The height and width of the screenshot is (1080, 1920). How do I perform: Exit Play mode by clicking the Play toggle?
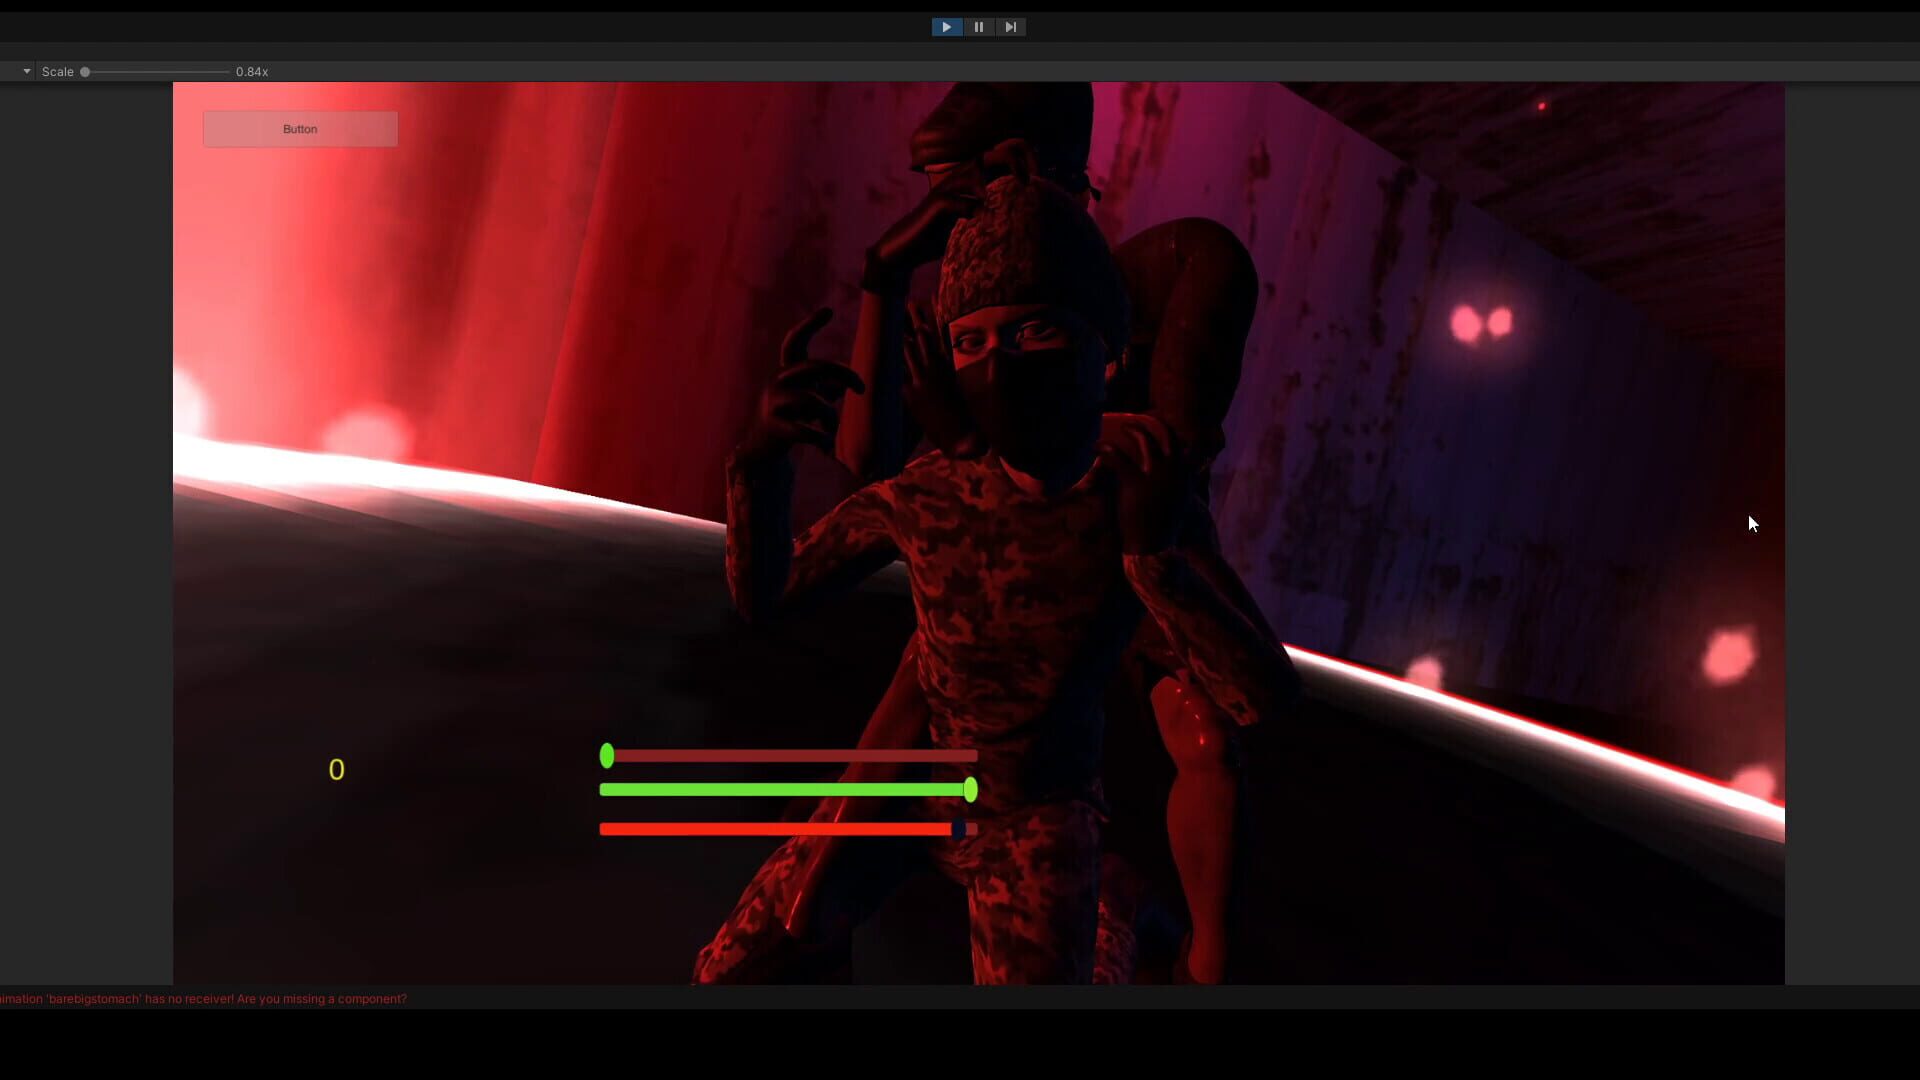tap(946, 27)
